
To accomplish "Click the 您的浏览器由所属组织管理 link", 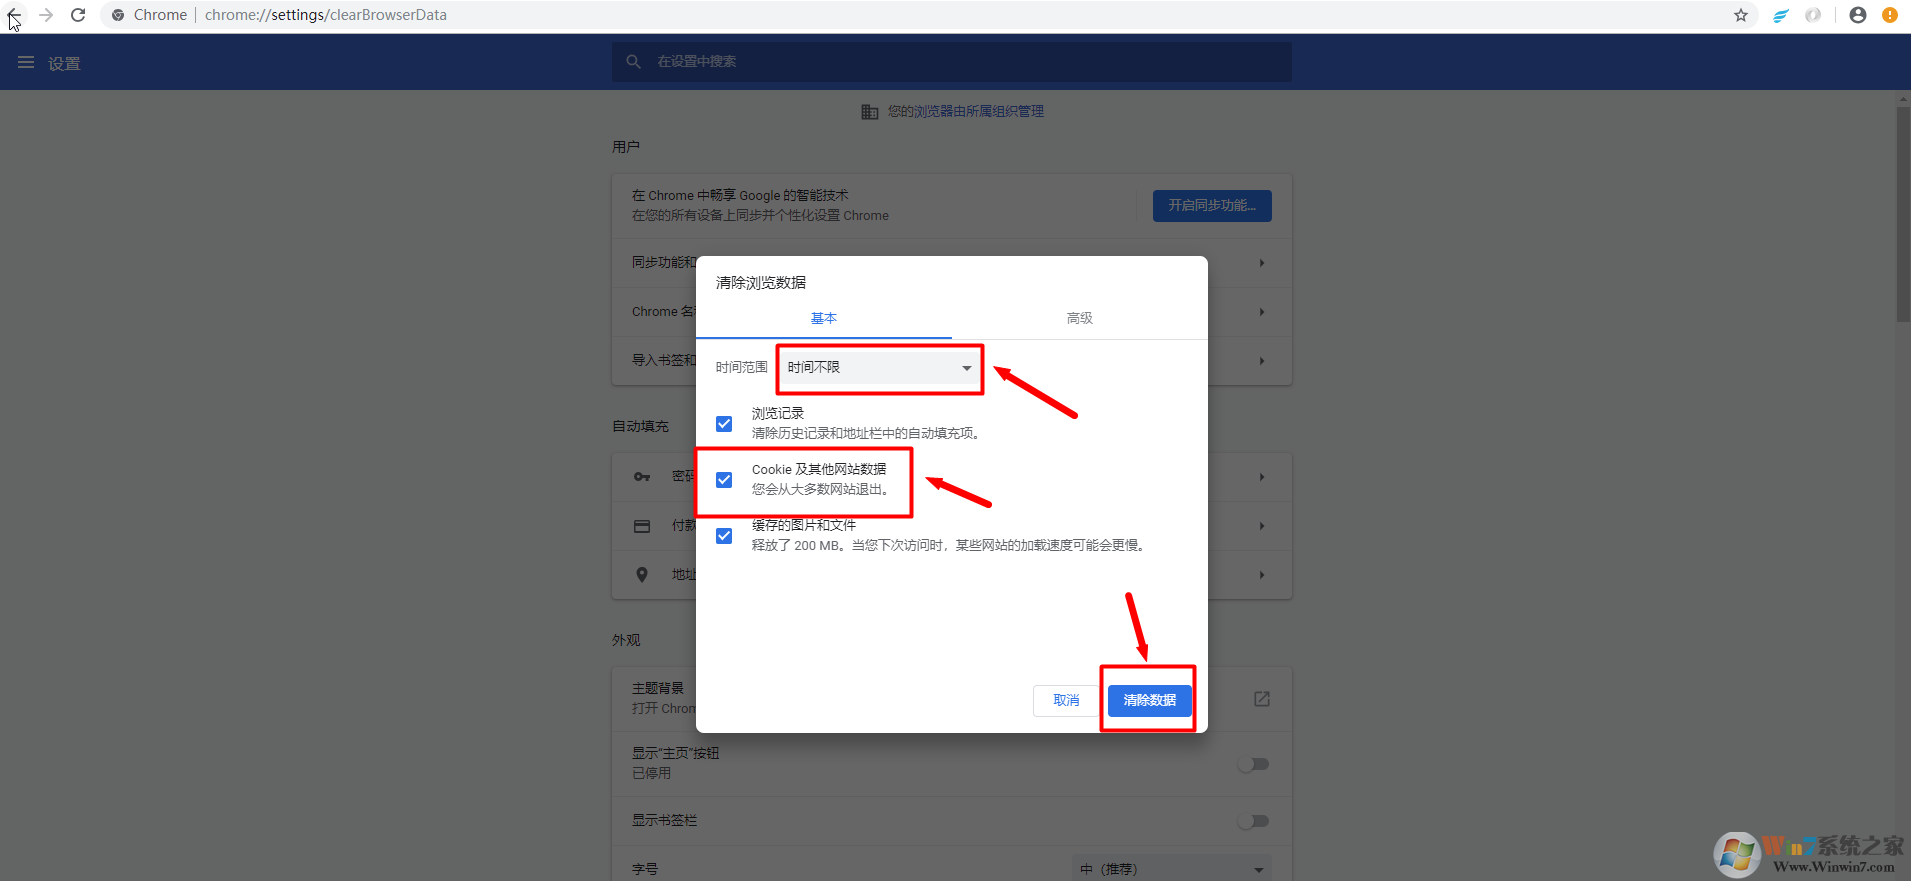I will (966, 112).
